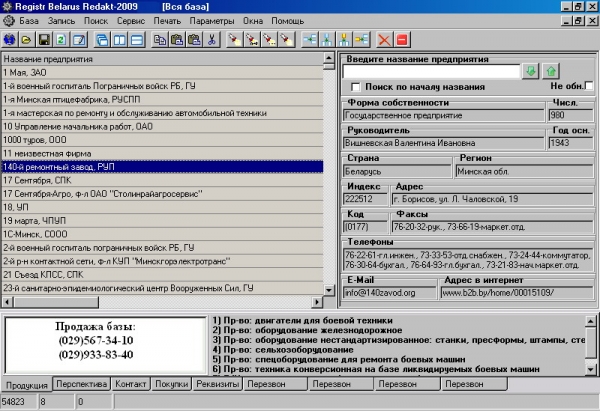Select '1С-Минск, СООО' row
This screenshot has width=600, height=411.
[x=163, y=234]
